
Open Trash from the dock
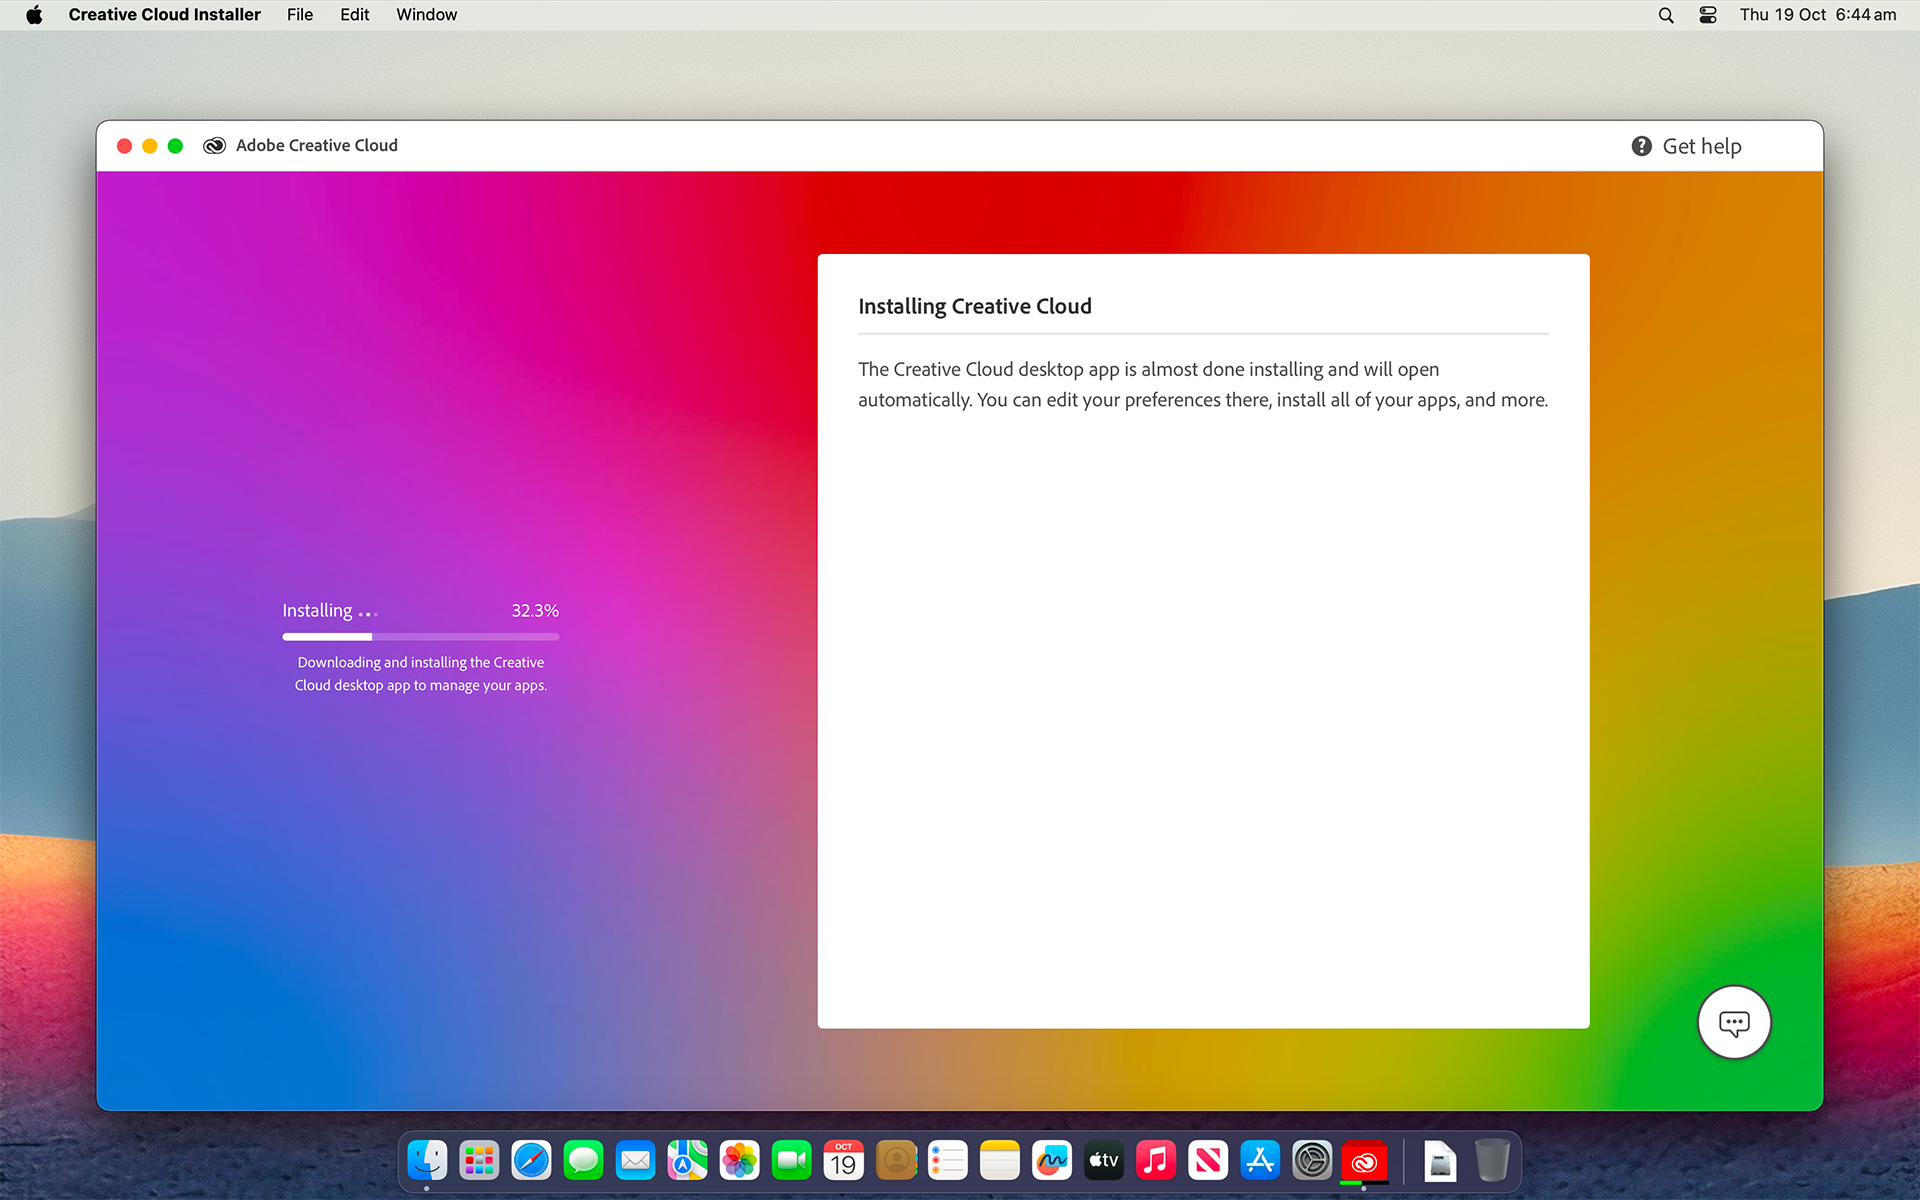pyautogui.click(x=1492, y=1160)
